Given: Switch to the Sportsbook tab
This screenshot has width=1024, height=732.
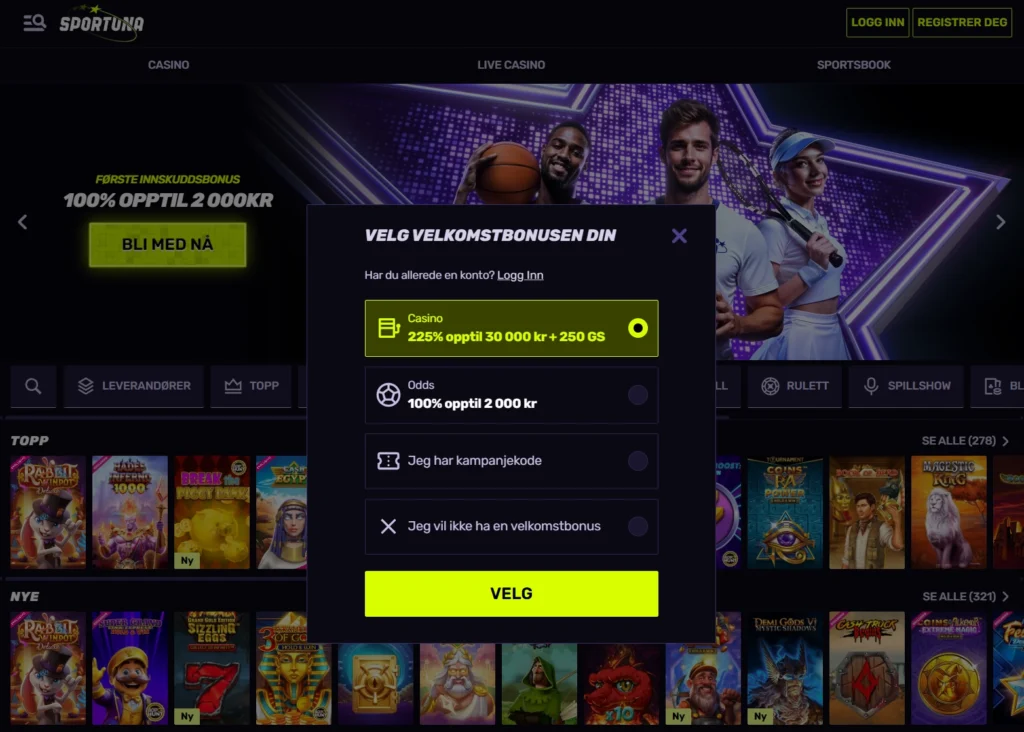Looking at the screenshot, I should click(x=854, y=65).
